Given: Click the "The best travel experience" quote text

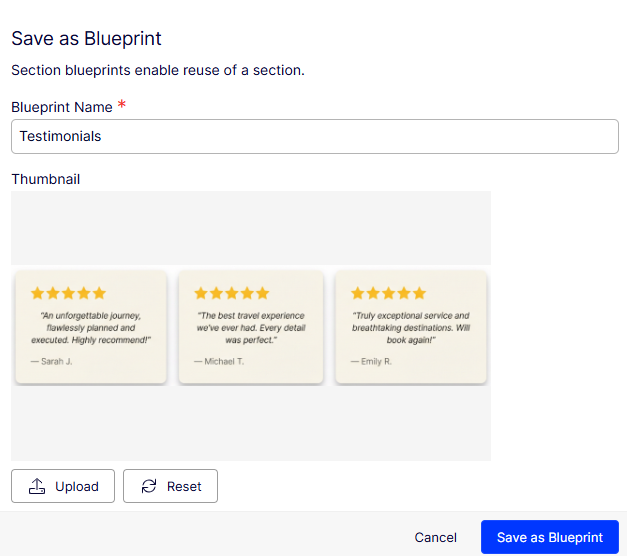Looking at the screenshot, I should (x=251, y=328).
